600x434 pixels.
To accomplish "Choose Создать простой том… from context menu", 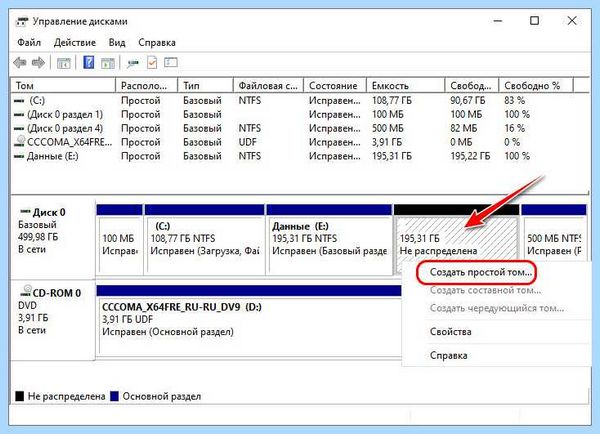I will (x=481, y=272).
